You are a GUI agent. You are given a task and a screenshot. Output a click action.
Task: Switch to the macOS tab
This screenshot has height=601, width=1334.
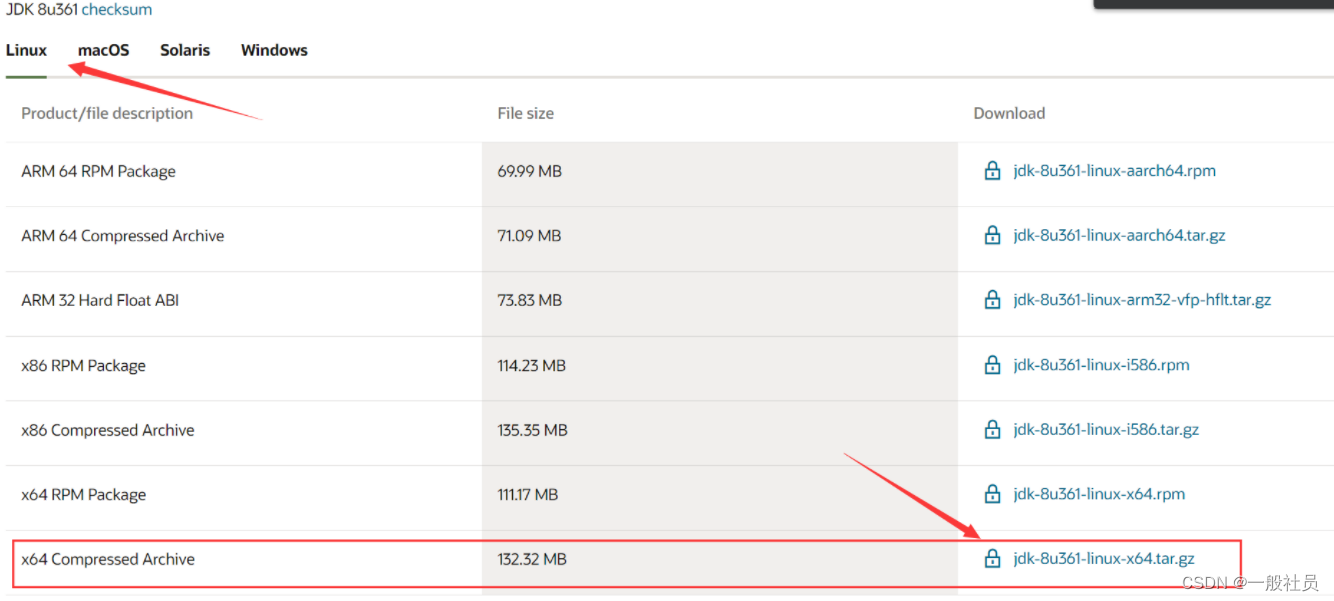coord(104,50)
